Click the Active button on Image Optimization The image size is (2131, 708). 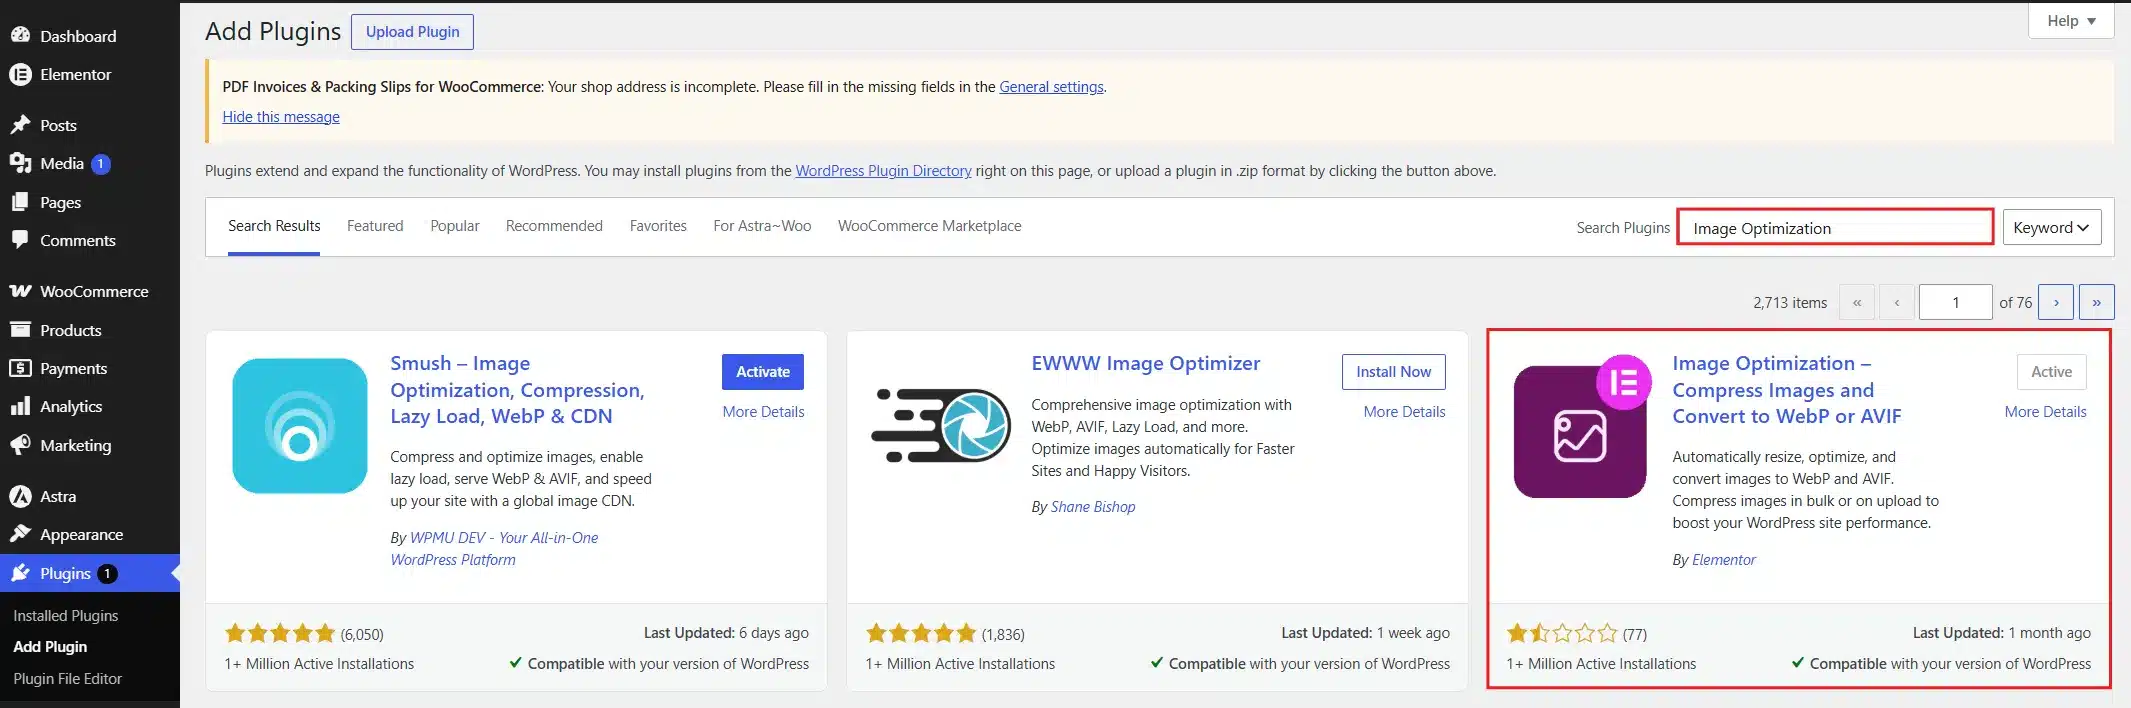click(x=2051, y=371)
